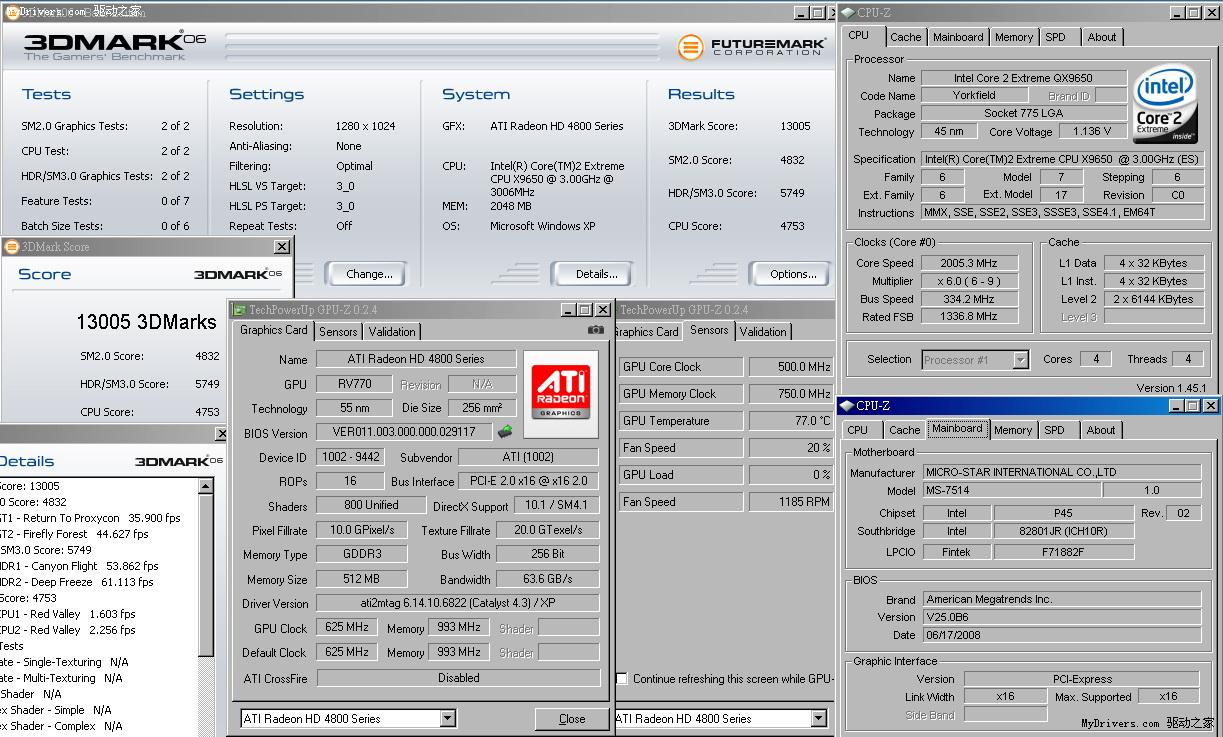Expand GPU Temperature sensor options

tap(681, 421)
